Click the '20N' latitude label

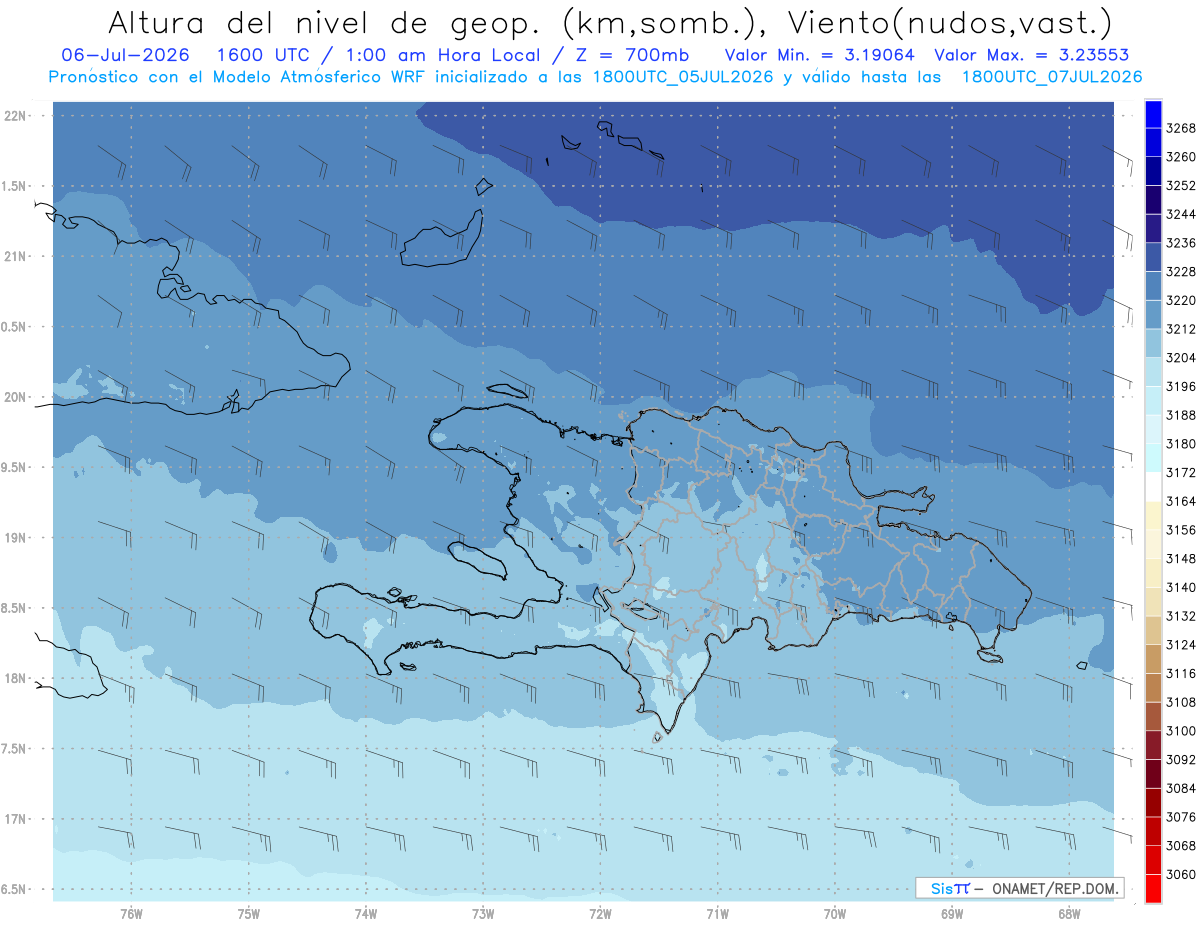pyautogui.click(x=16, y=397)
